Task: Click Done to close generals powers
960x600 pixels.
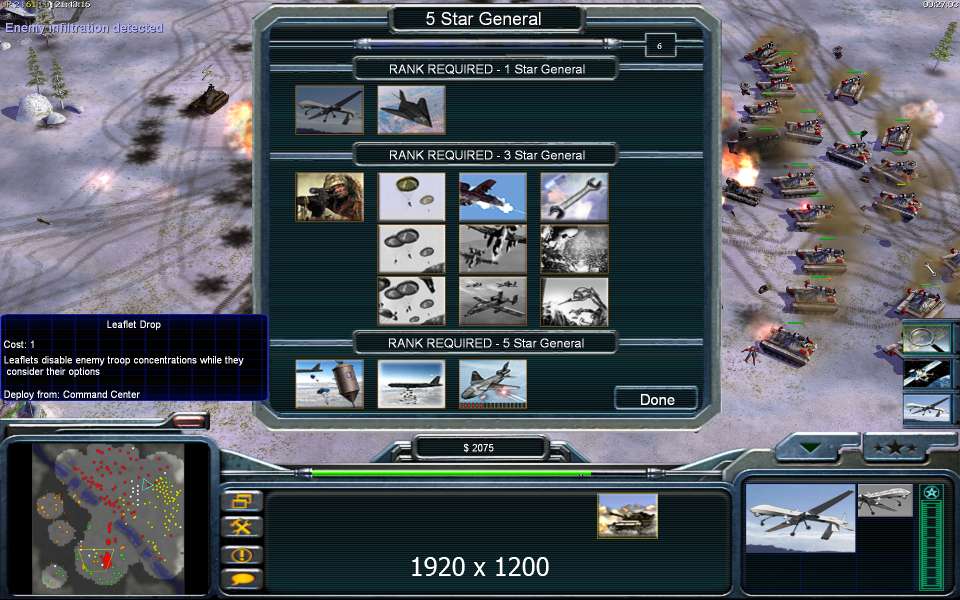Action: click(656, 399)
